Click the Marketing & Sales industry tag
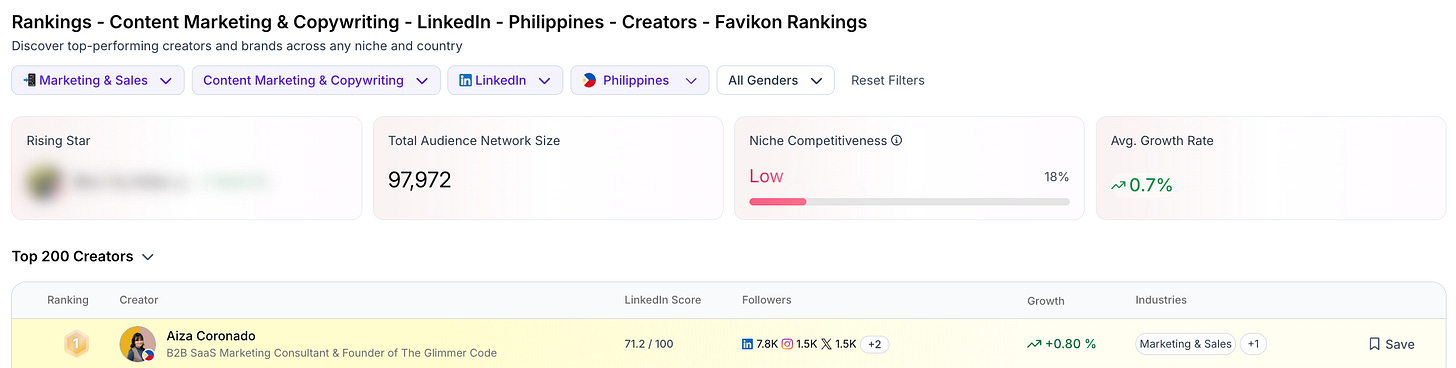Screen dimensions: 1456x368 pyautogui.click(x=1185, y=344)
